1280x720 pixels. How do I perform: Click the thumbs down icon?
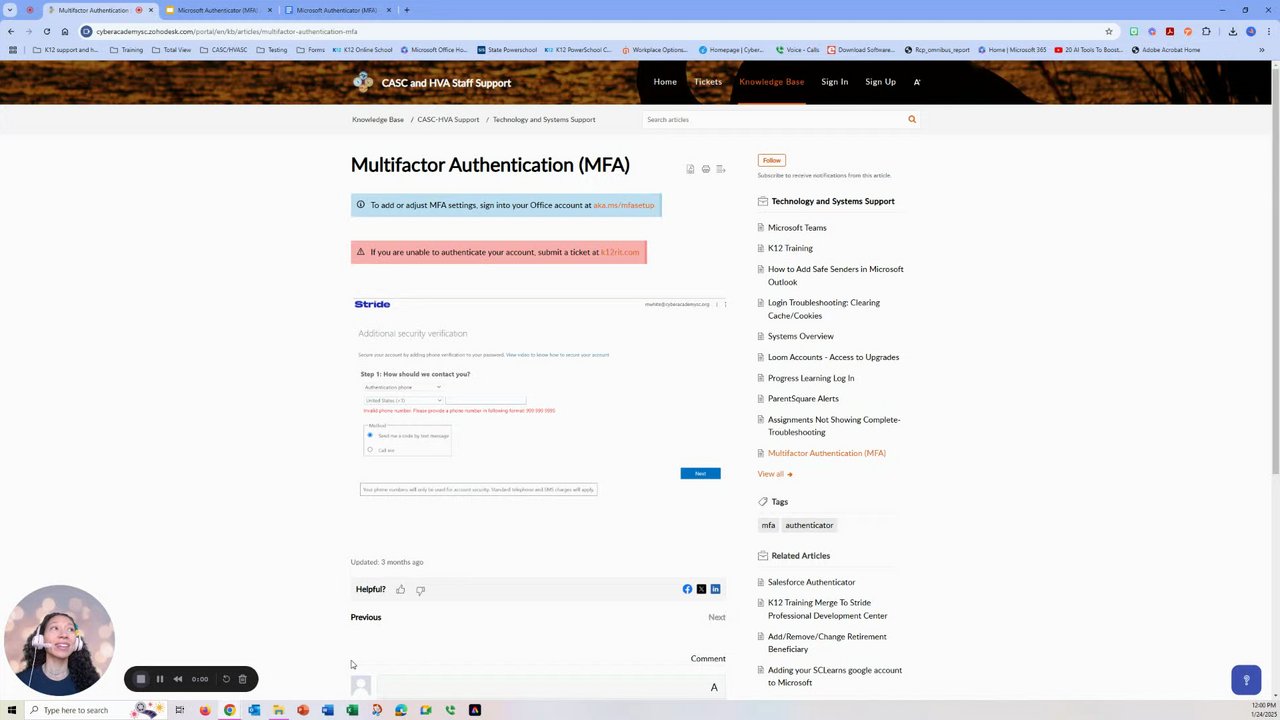tap(420, 590)
